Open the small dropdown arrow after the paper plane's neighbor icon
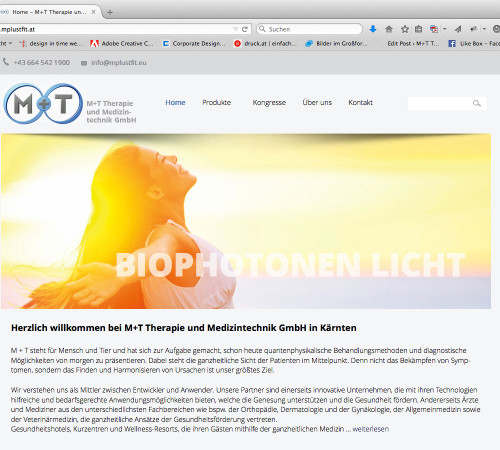Screen dimensions: 500x450 484,29
